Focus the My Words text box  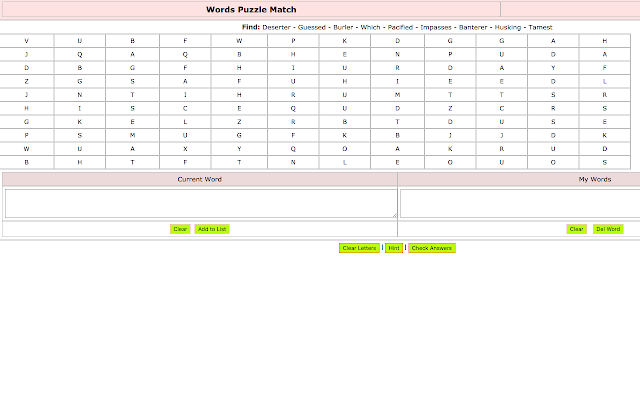(520, 203)
